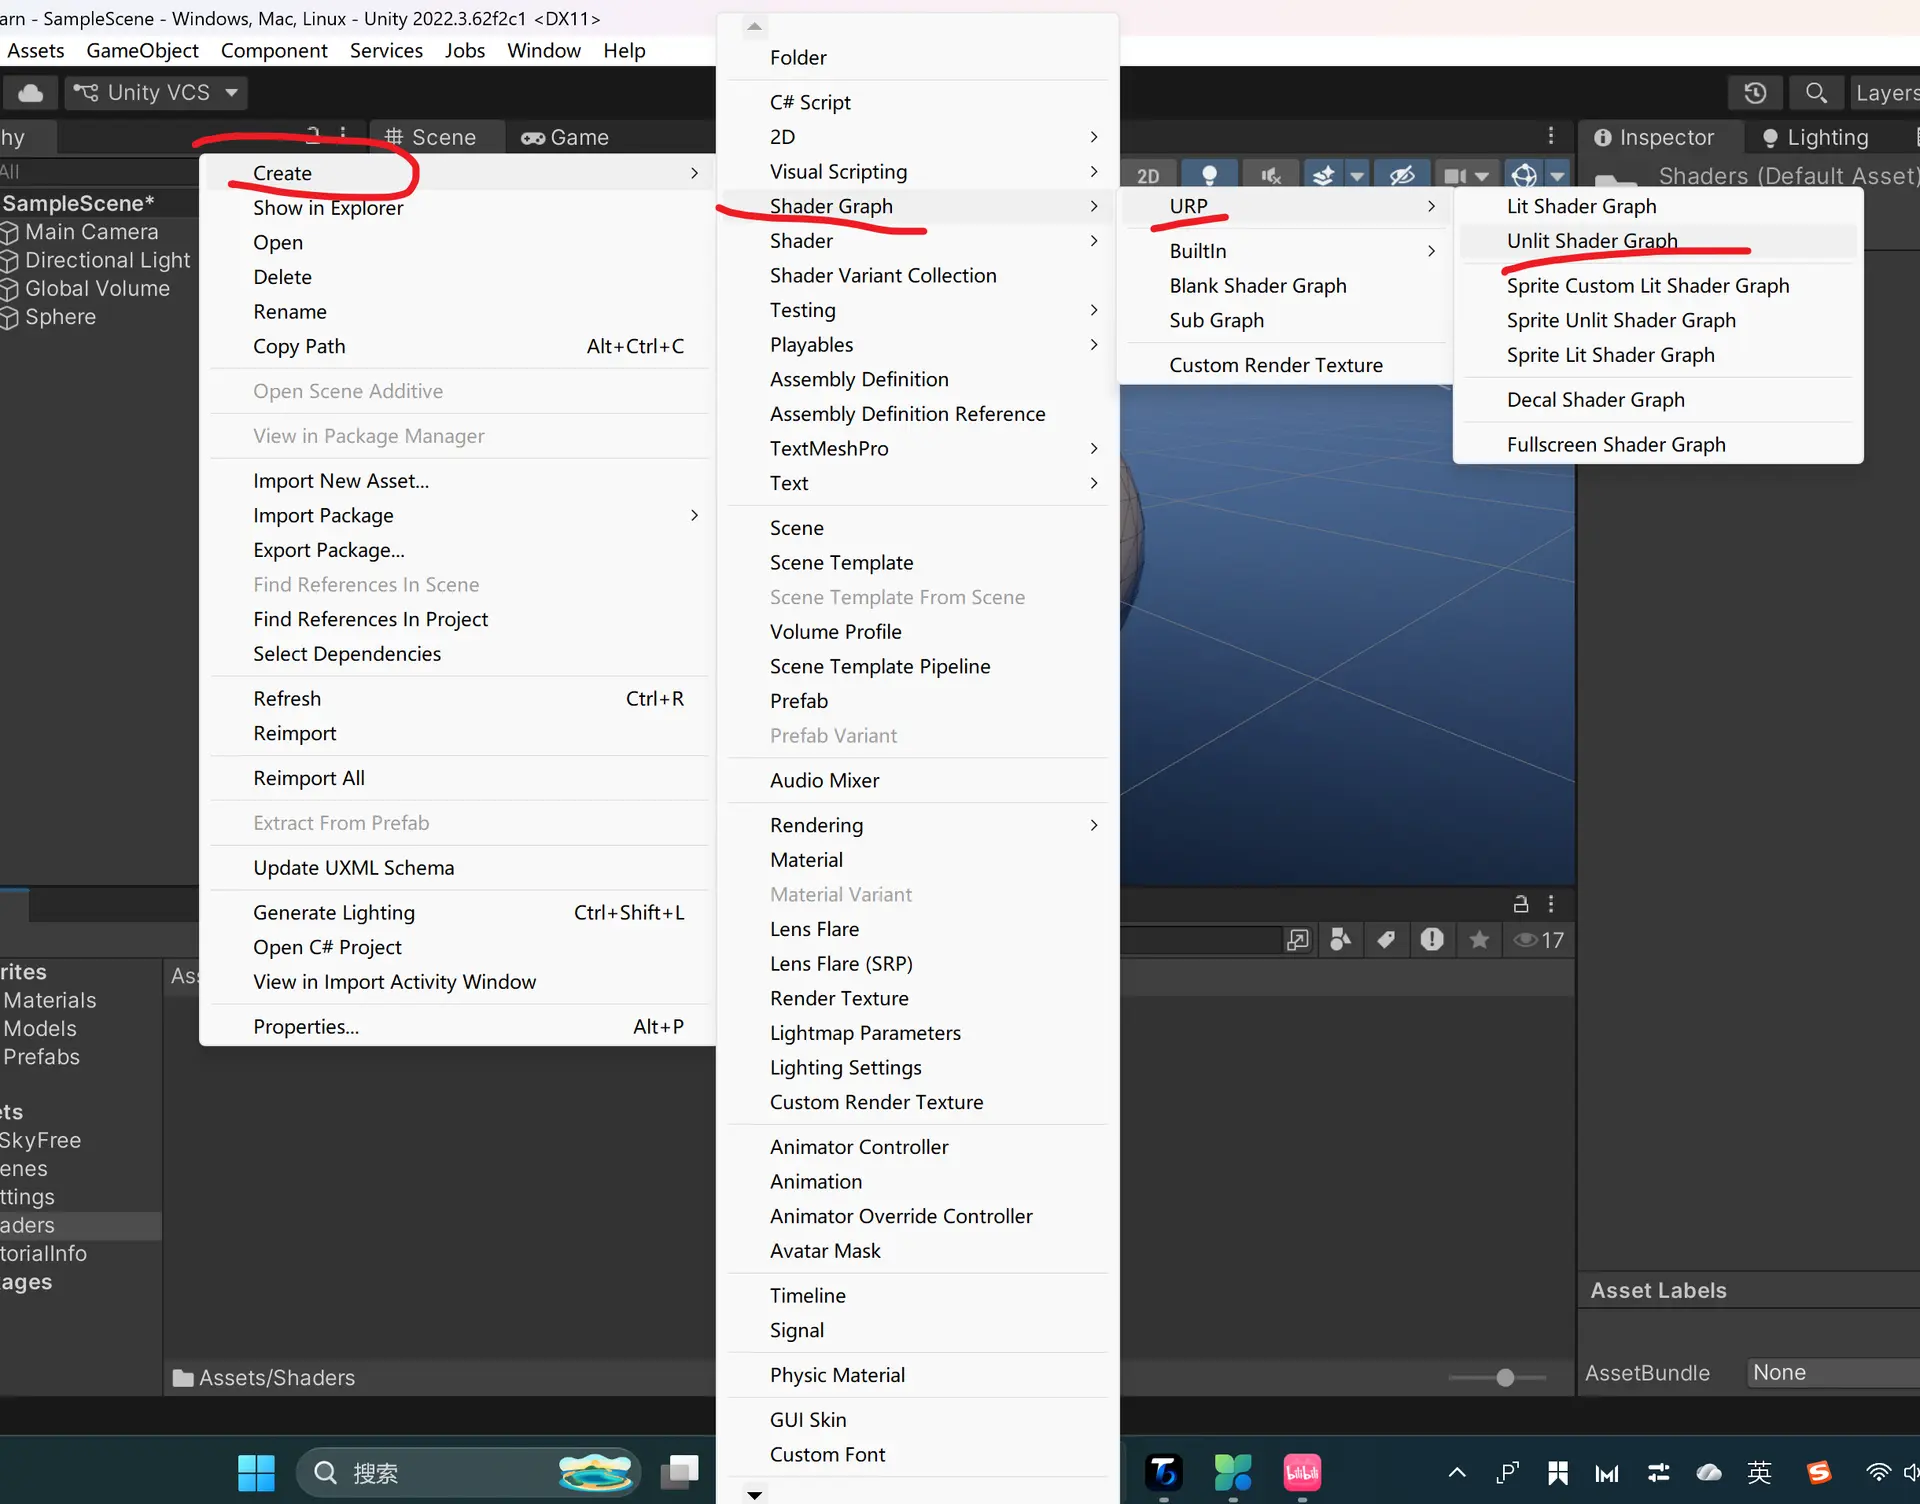1920x1504 pixels.
Task: Switch the input language indicator 英
Action: 1759,1472
